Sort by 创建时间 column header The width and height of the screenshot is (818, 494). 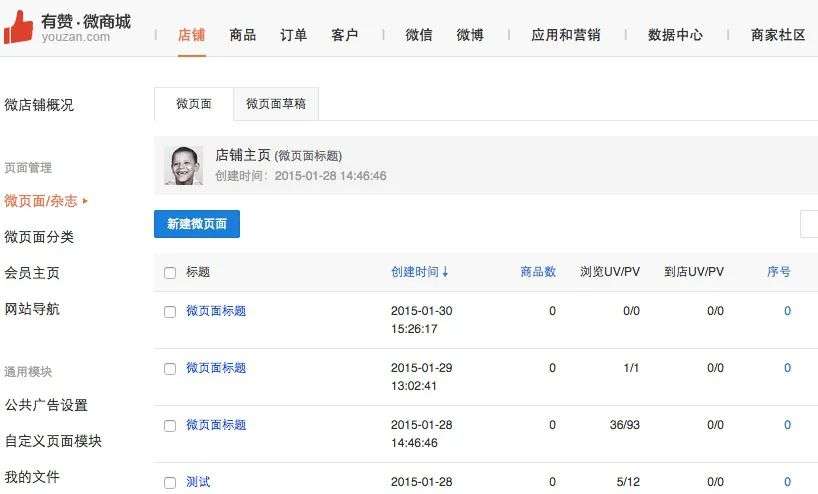click(419, 272)
